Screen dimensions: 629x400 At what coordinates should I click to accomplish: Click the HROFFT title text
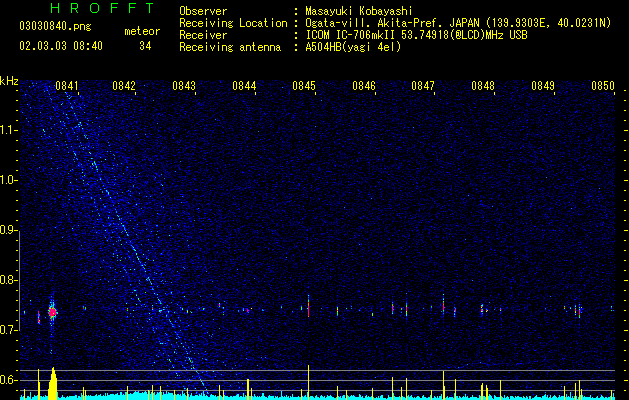pos(102,8)
